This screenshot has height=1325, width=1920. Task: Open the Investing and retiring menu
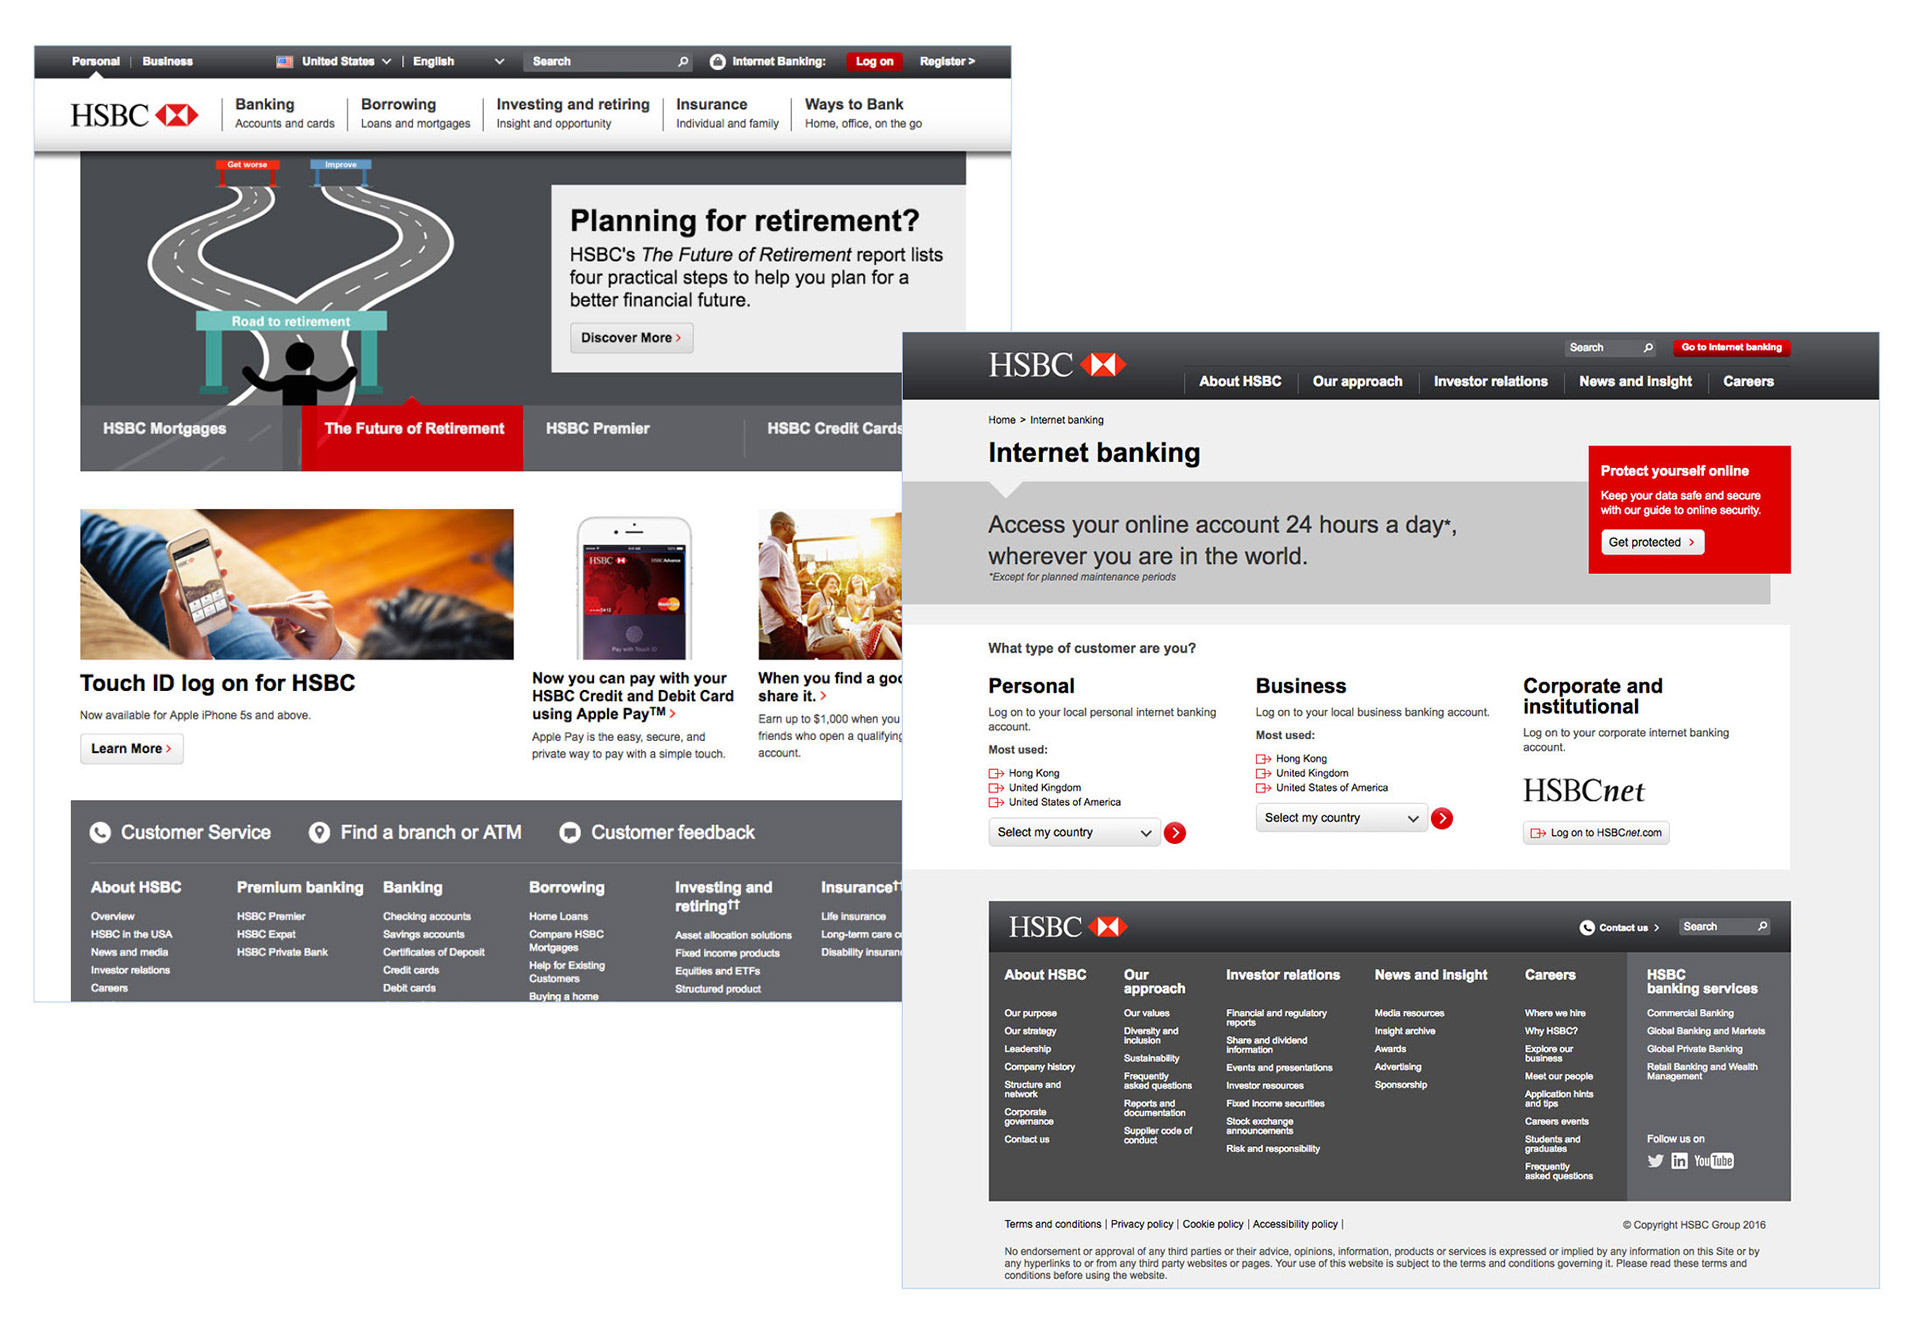click(572, 113)
